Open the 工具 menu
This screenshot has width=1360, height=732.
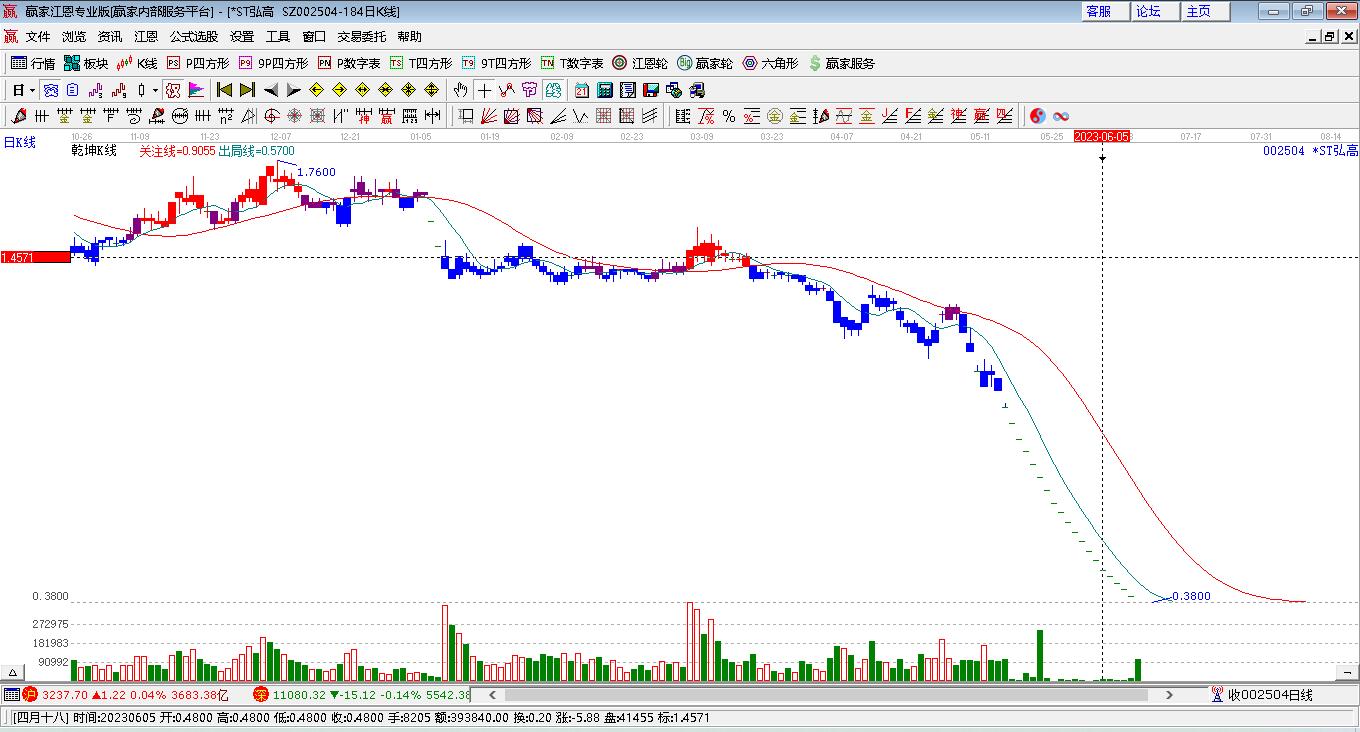pos(278,37)
